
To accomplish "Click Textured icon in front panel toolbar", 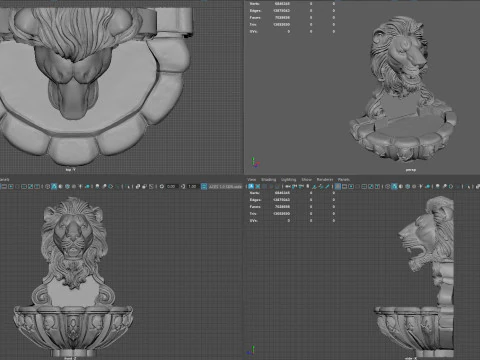I will pyautogui.click(x=74, y=186).
